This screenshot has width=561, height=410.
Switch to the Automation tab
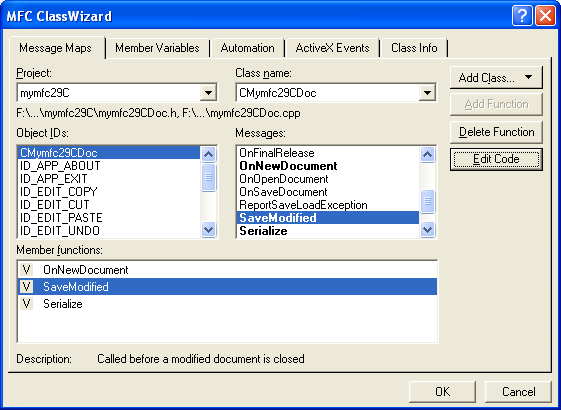247,48
